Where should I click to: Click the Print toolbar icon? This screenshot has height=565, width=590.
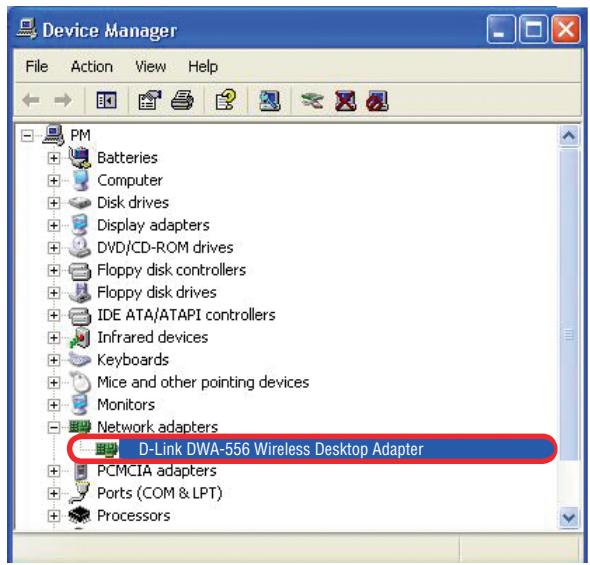coord(182,100)
